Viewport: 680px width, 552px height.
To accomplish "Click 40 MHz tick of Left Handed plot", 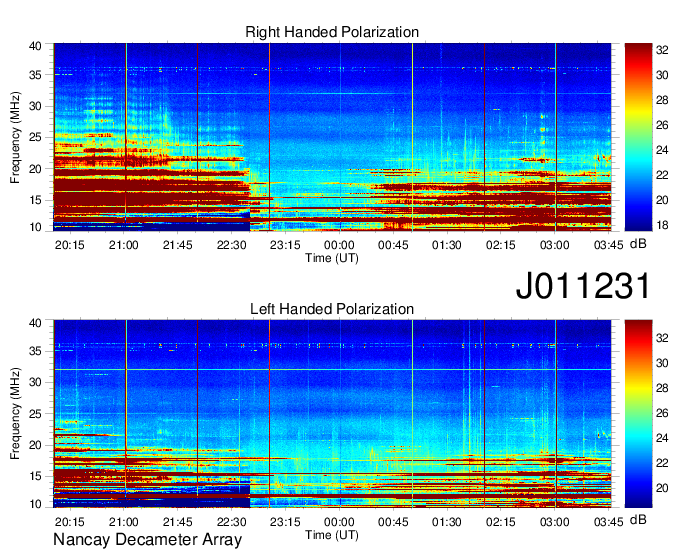I will click(35, 323).
